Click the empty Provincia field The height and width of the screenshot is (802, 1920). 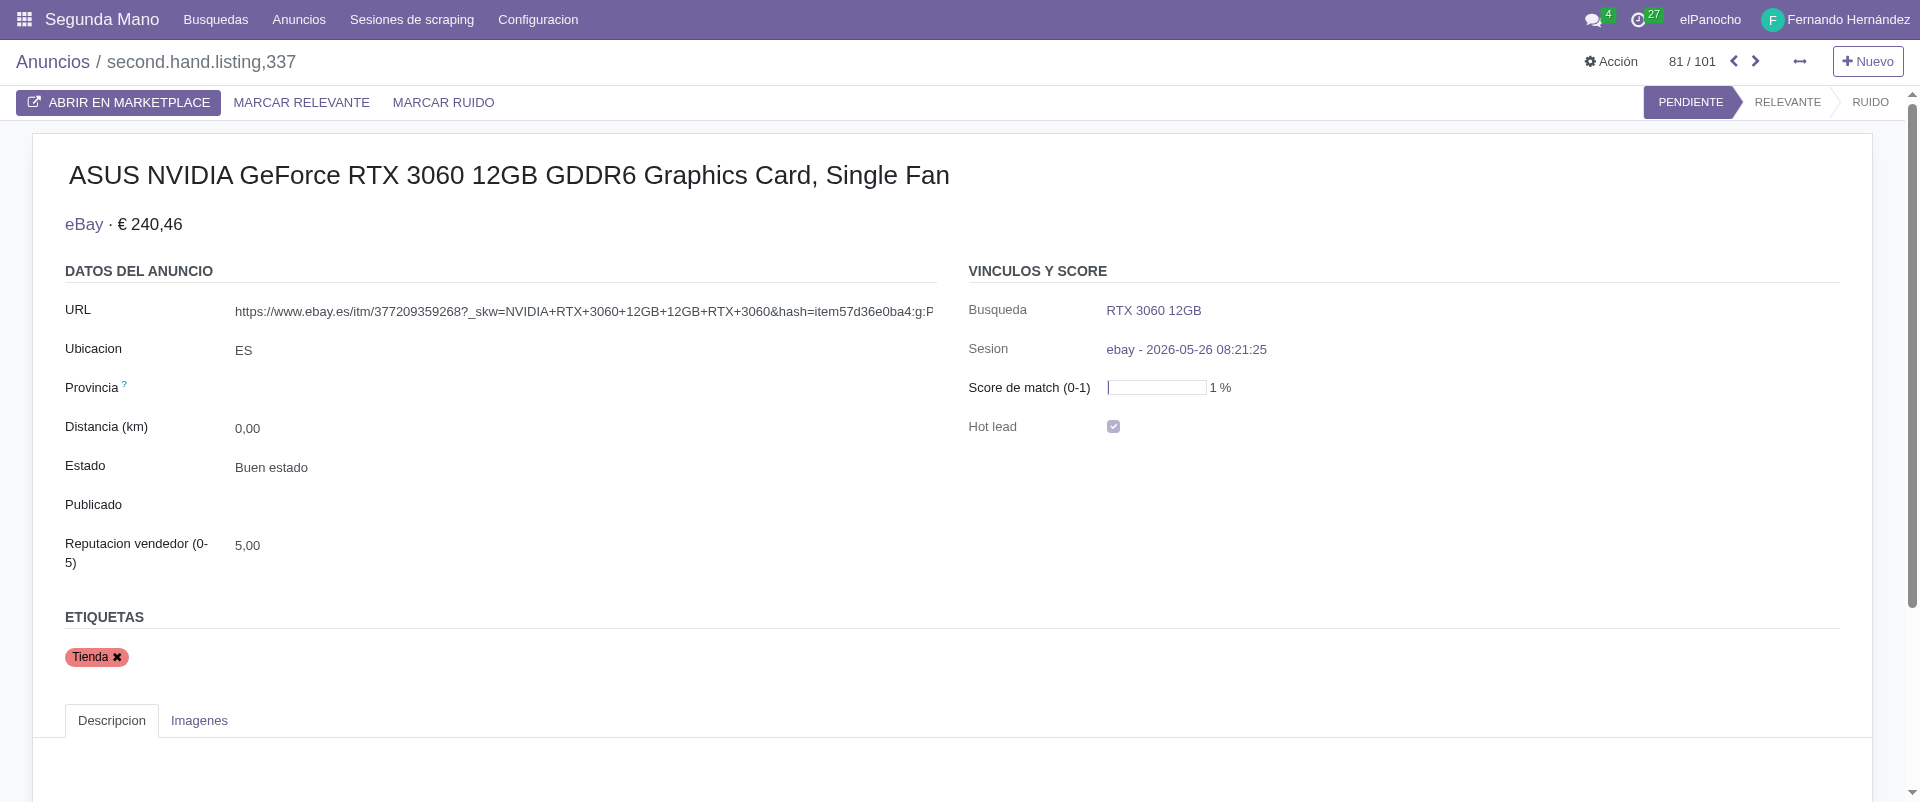[584, 389]
